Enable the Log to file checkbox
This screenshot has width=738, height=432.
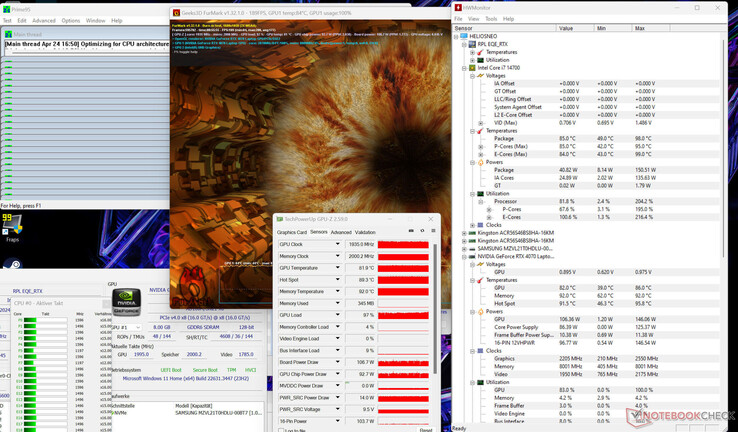[x=283, y=430]
